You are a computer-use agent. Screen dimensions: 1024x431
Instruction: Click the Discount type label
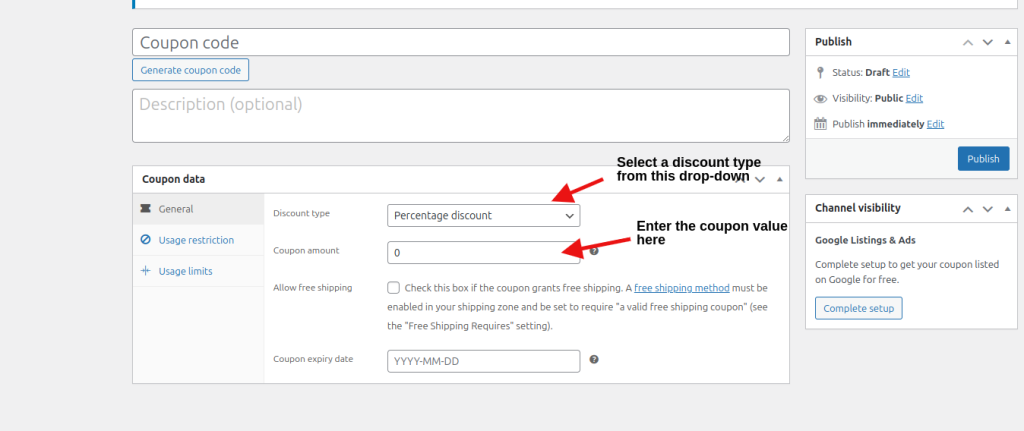click(x=301, y=214)
